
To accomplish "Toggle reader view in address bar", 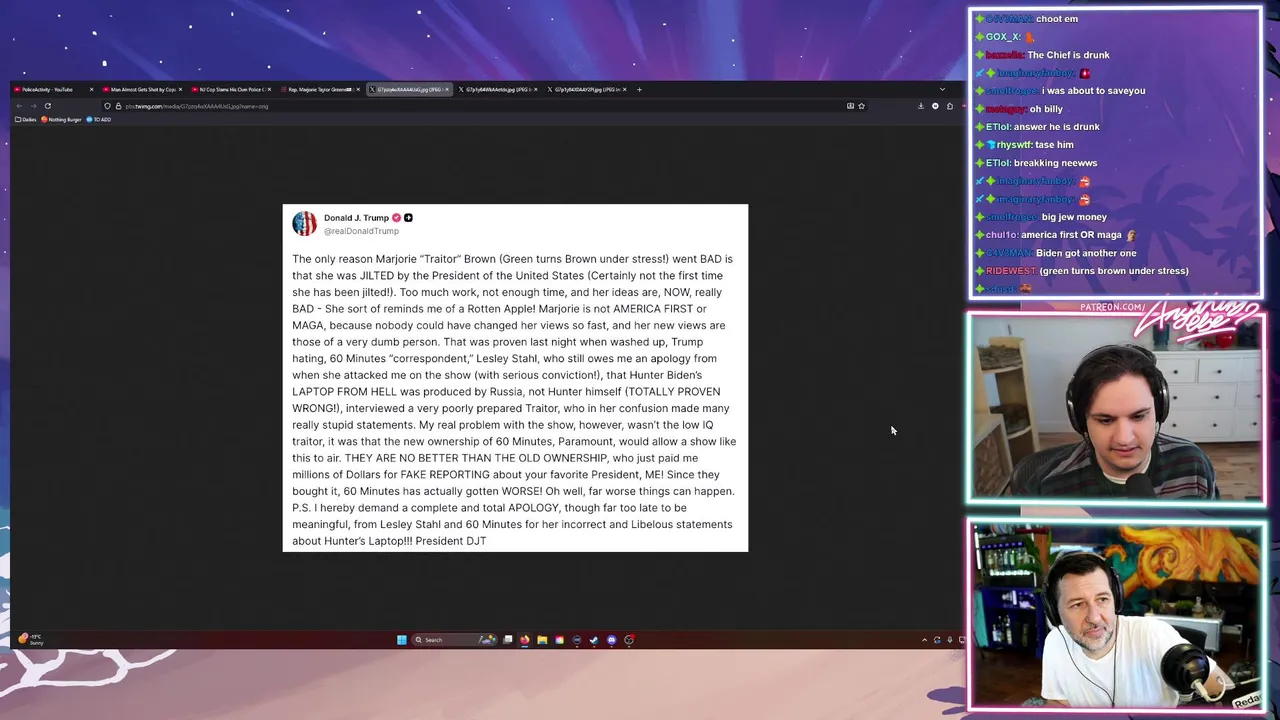I will coord(850,106).
